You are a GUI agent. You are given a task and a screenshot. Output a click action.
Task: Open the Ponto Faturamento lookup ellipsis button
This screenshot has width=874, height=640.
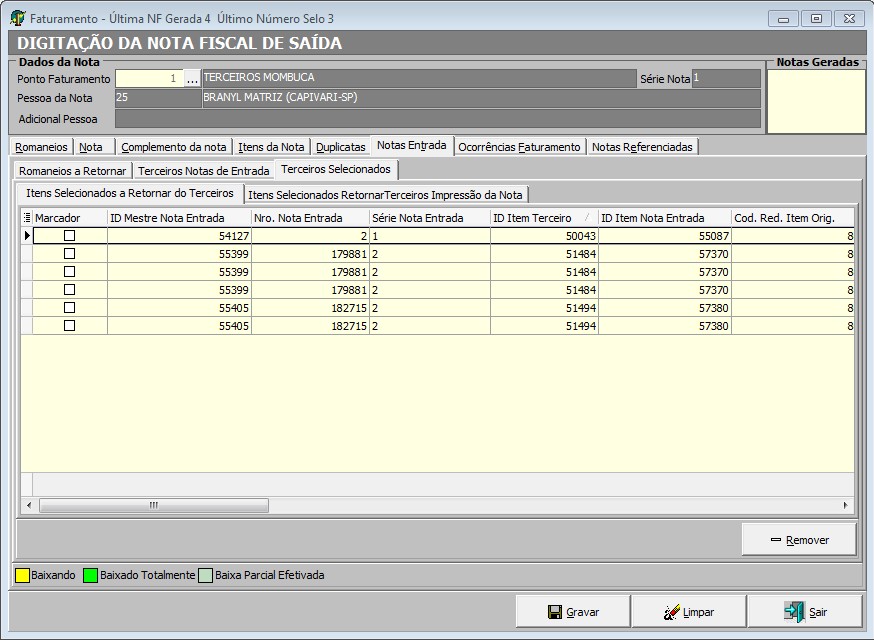coord(192,79)
